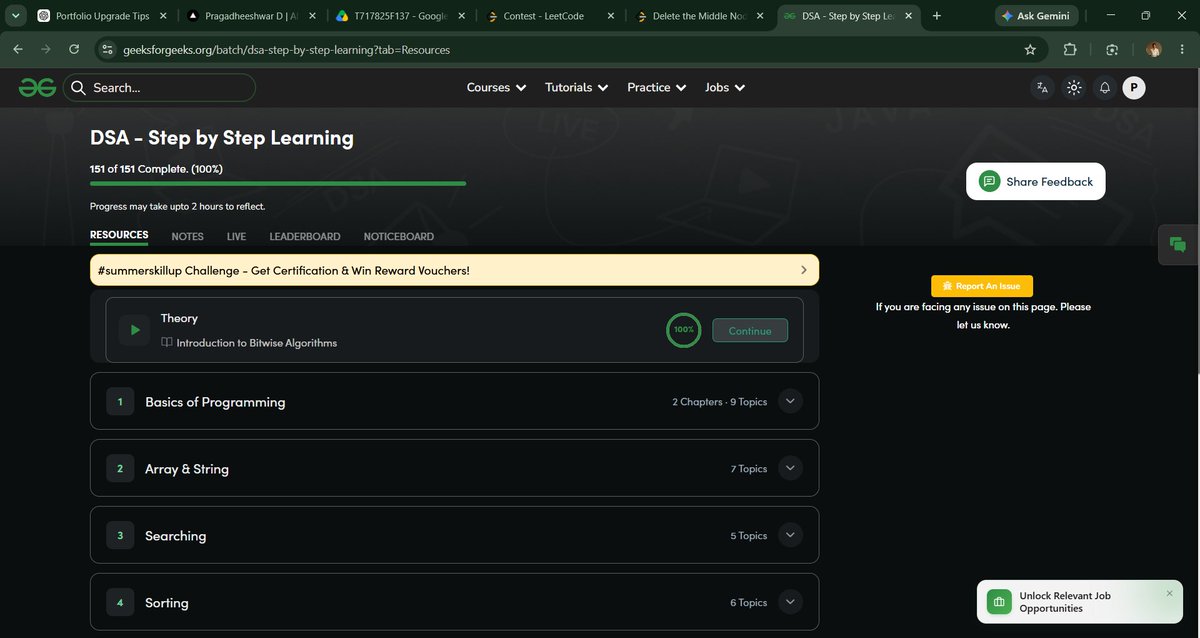Open the Practice dropdown menu
1200x638 pixels.
[x=657, y=88]
